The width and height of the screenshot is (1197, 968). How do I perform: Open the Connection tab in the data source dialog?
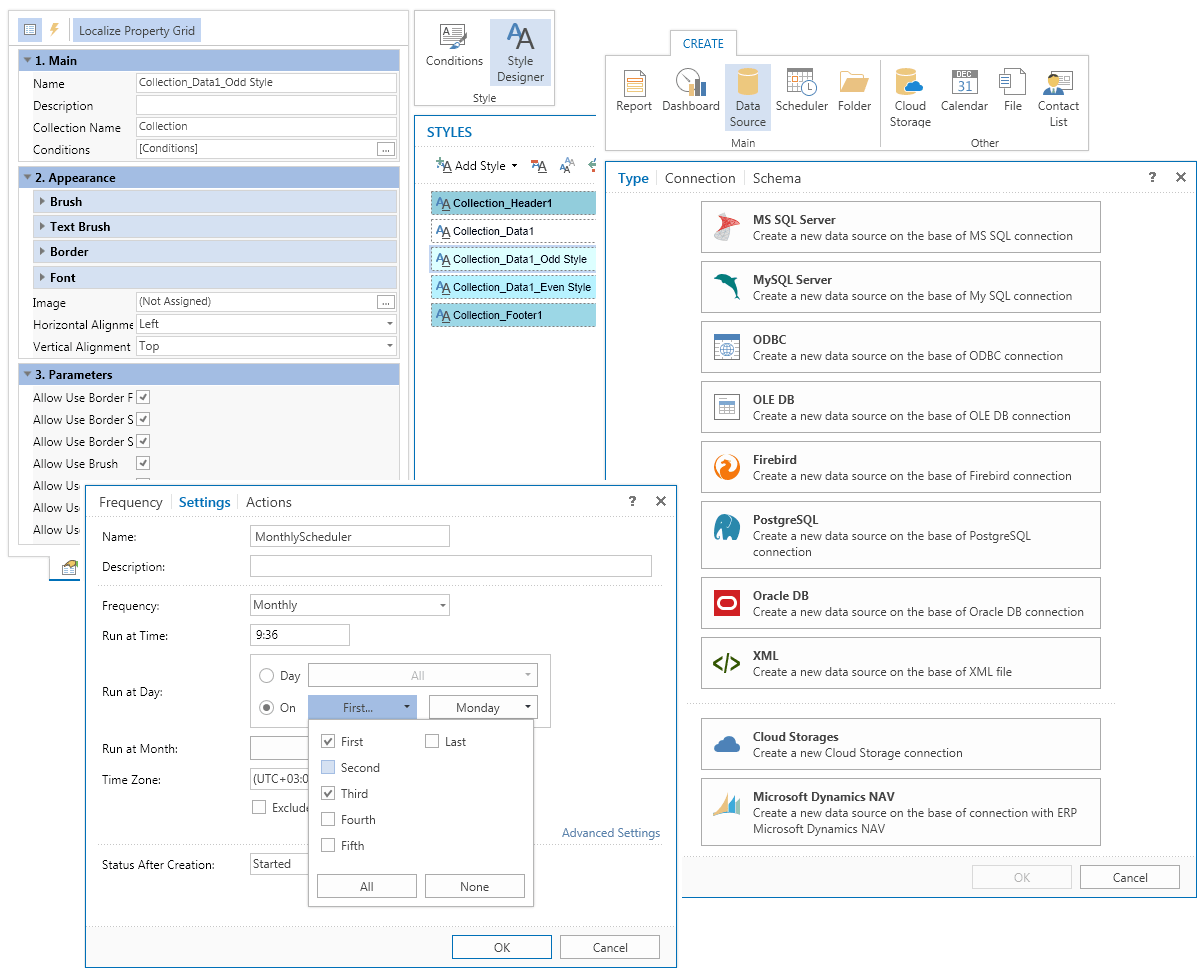(700, 178)
